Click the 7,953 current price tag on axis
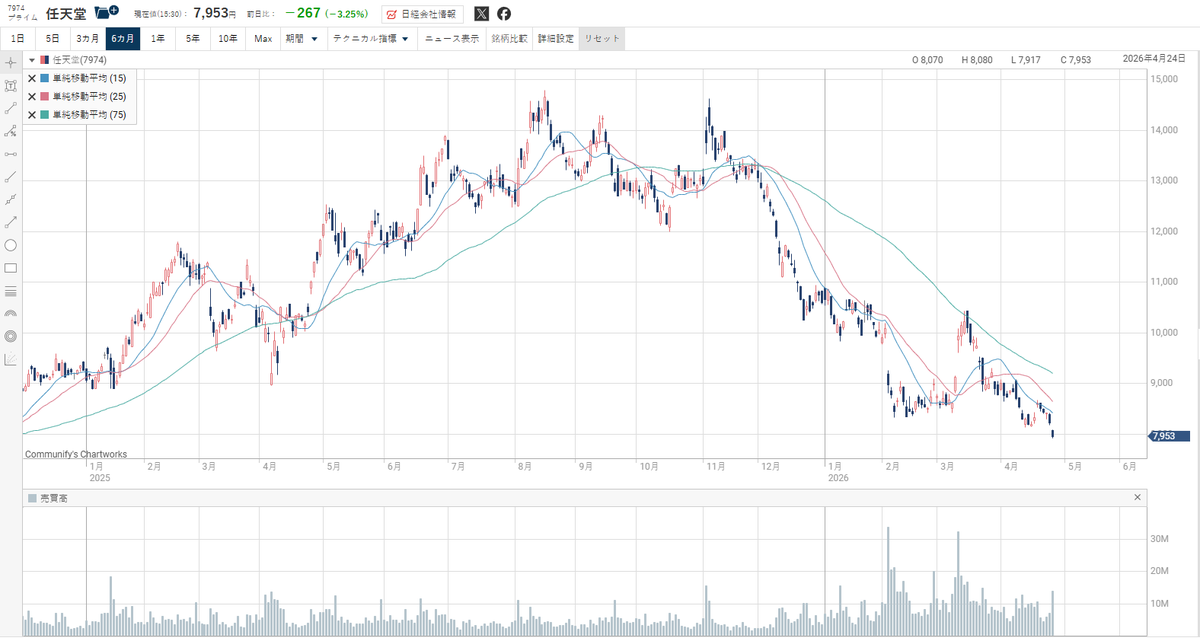The height and width of the screenshot is (641, 1200). pos(1169,436)
